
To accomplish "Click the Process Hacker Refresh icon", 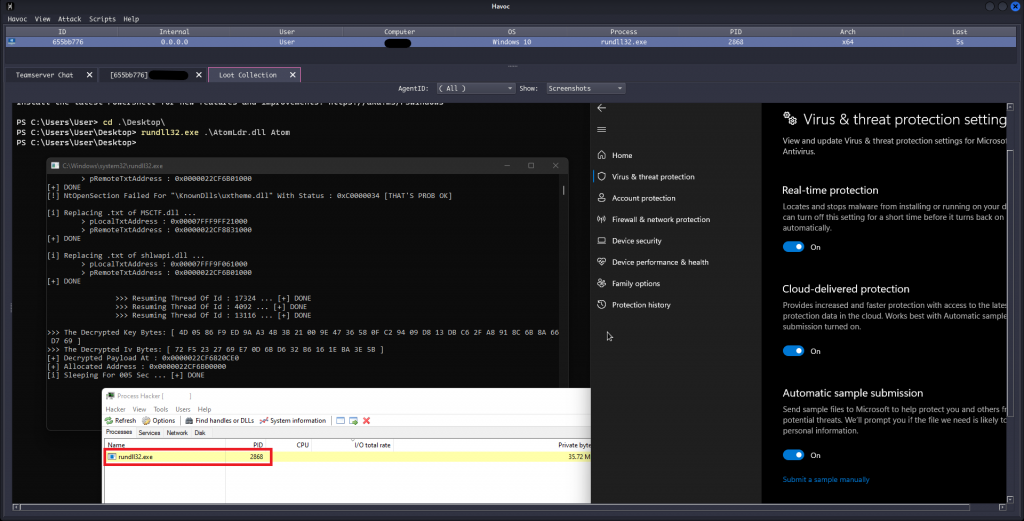I will pos(109,420).
